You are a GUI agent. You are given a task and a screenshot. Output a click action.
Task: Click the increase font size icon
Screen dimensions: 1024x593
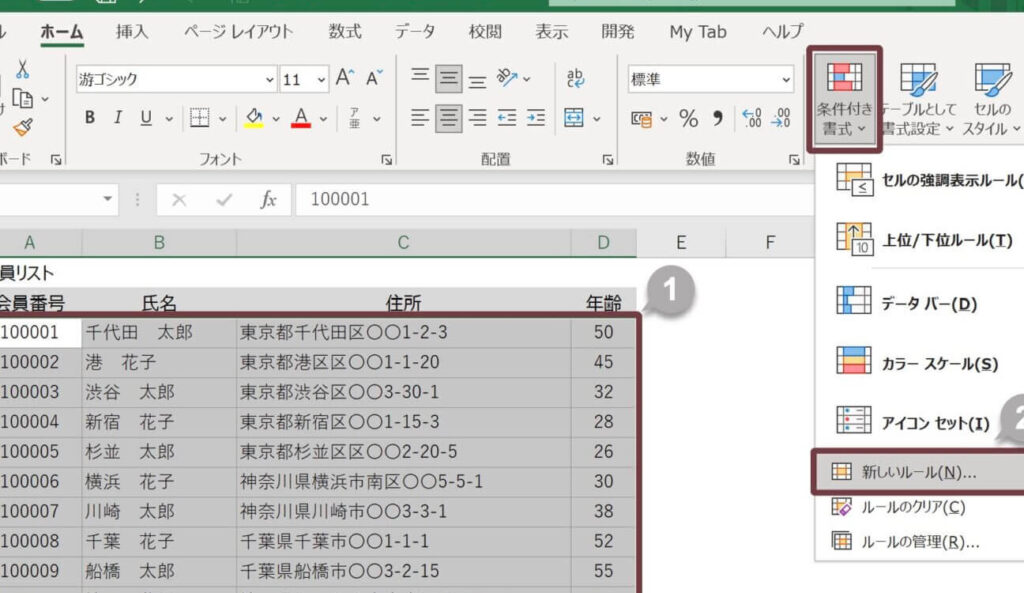(345, 79)
